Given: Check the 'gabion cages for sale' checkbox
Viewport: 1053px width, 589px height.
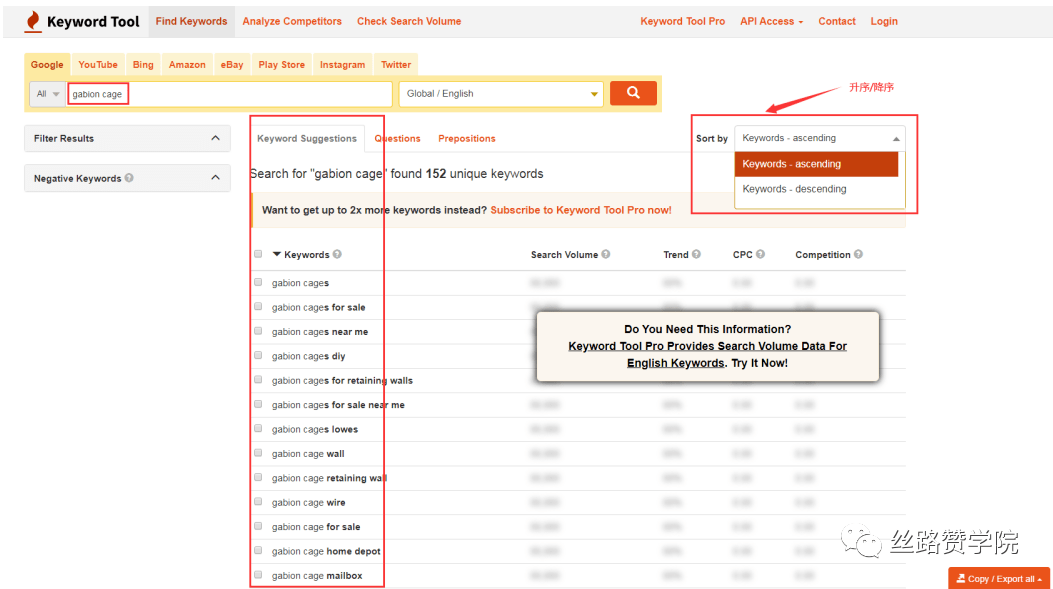Looking at the screenshot, I should [x=259, y=307].
